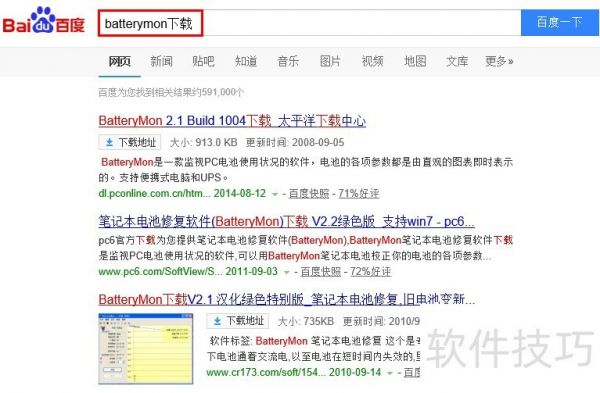Click the www.cr173.com/soft URL text

[x=266, y=372]
